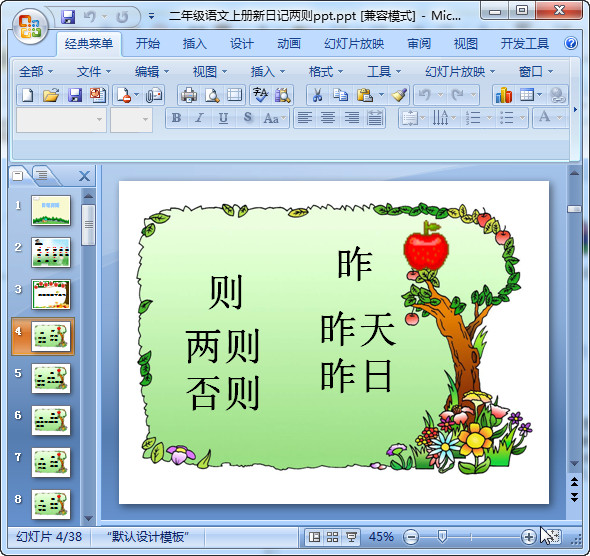Click the Research binoculars icon
Image resolution: width=590 pixels, height=556 pixels.
coord(283,95)
